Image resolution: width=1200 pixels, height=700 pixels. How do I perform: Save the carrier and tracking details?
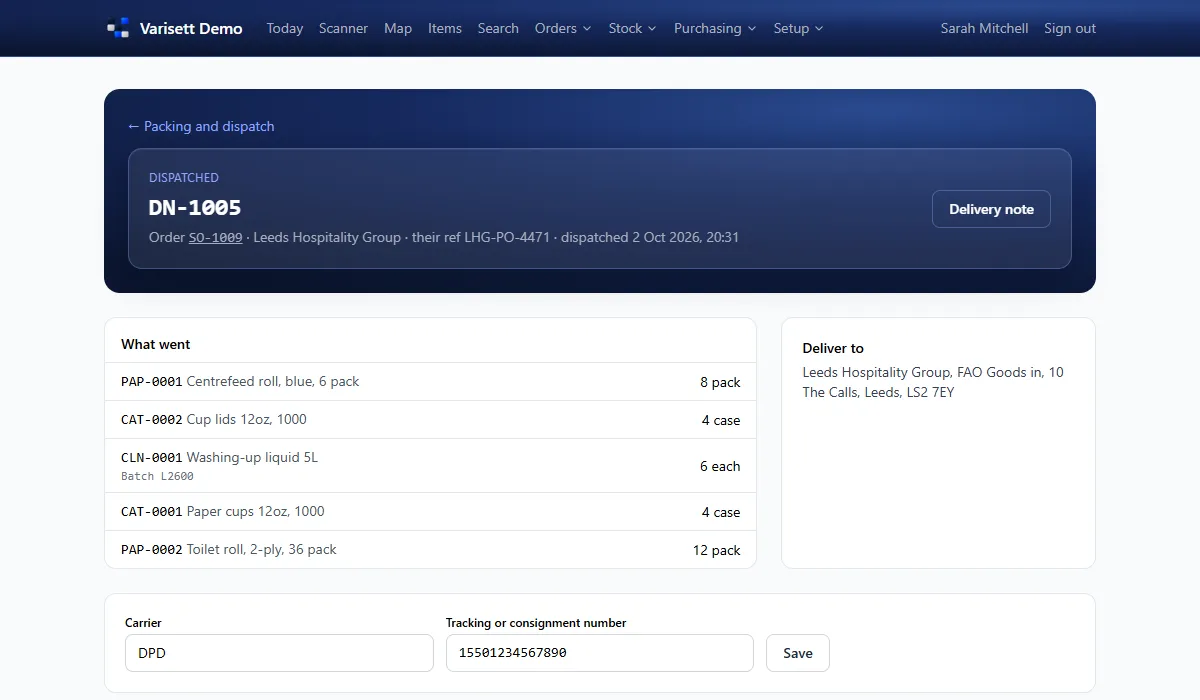click(798, 653)
